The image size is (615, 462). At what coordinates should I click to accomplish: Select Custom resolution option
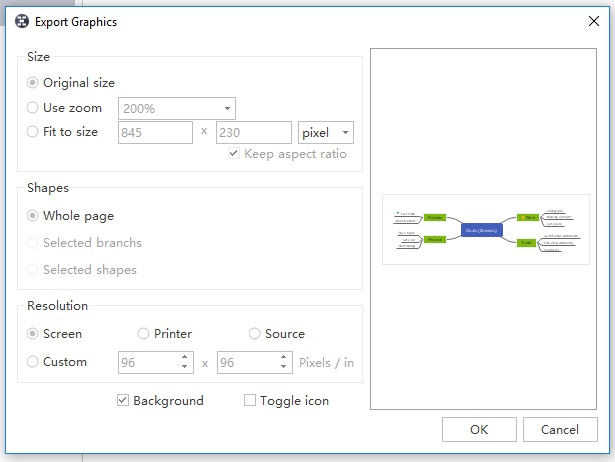(34, 362)
